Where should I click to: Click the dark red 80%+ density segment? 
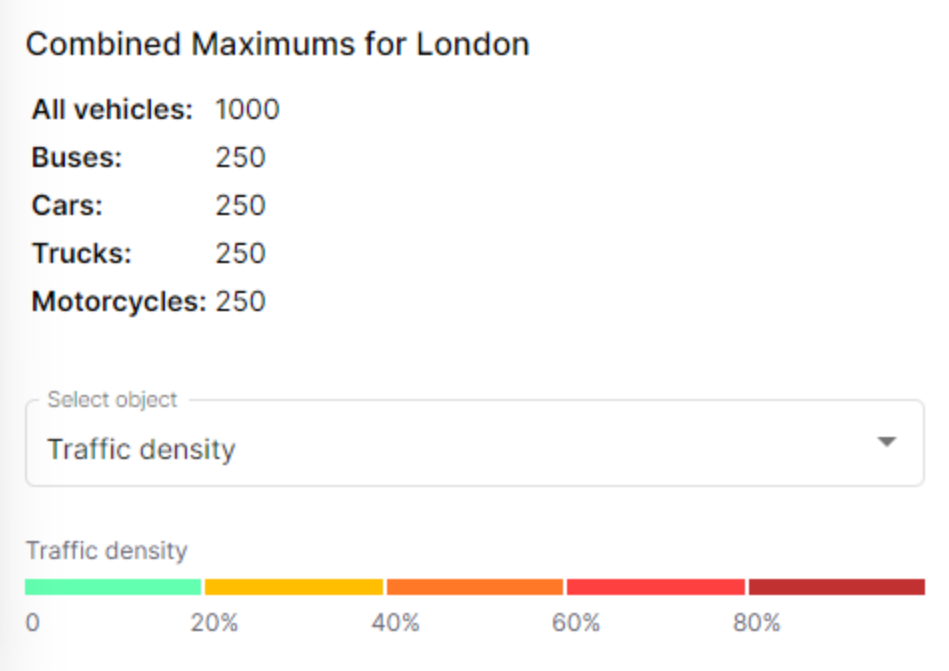pyautogui.click(x=836, y=587)
